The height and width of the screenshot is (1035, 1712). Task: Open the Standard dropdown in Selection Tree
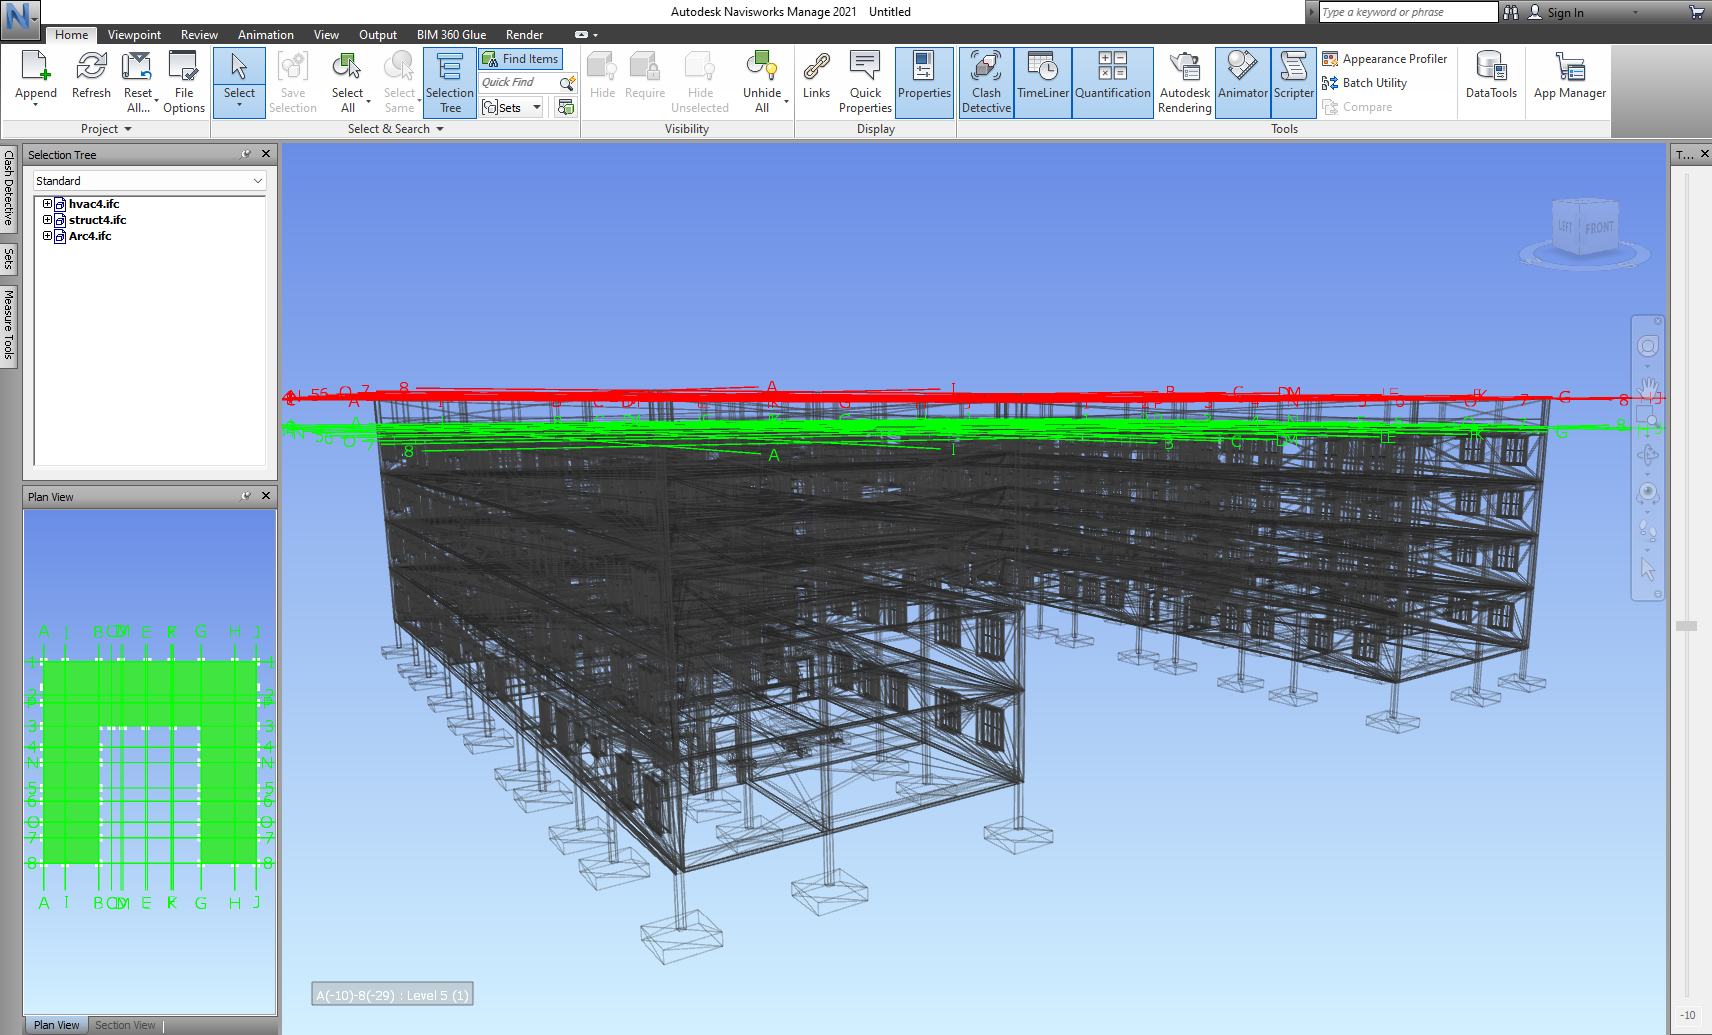tap(149, 181)
